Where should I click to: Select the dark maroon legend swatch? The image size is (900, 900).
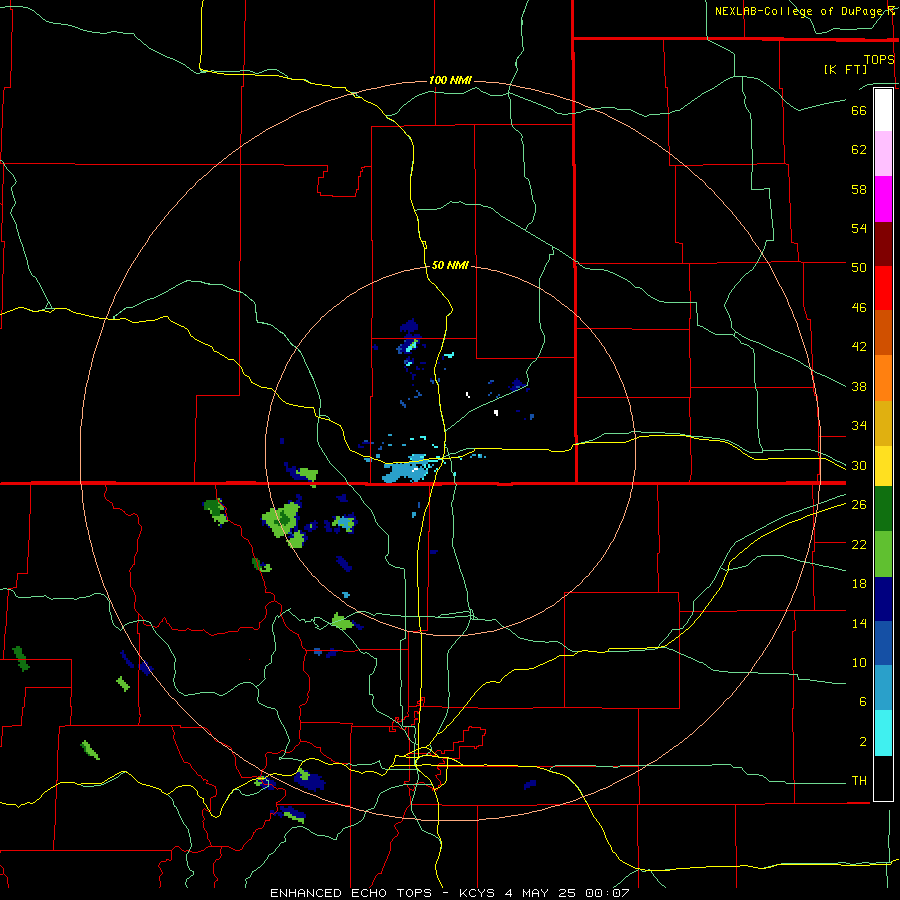pyautogui.click(x=883, y=244)
